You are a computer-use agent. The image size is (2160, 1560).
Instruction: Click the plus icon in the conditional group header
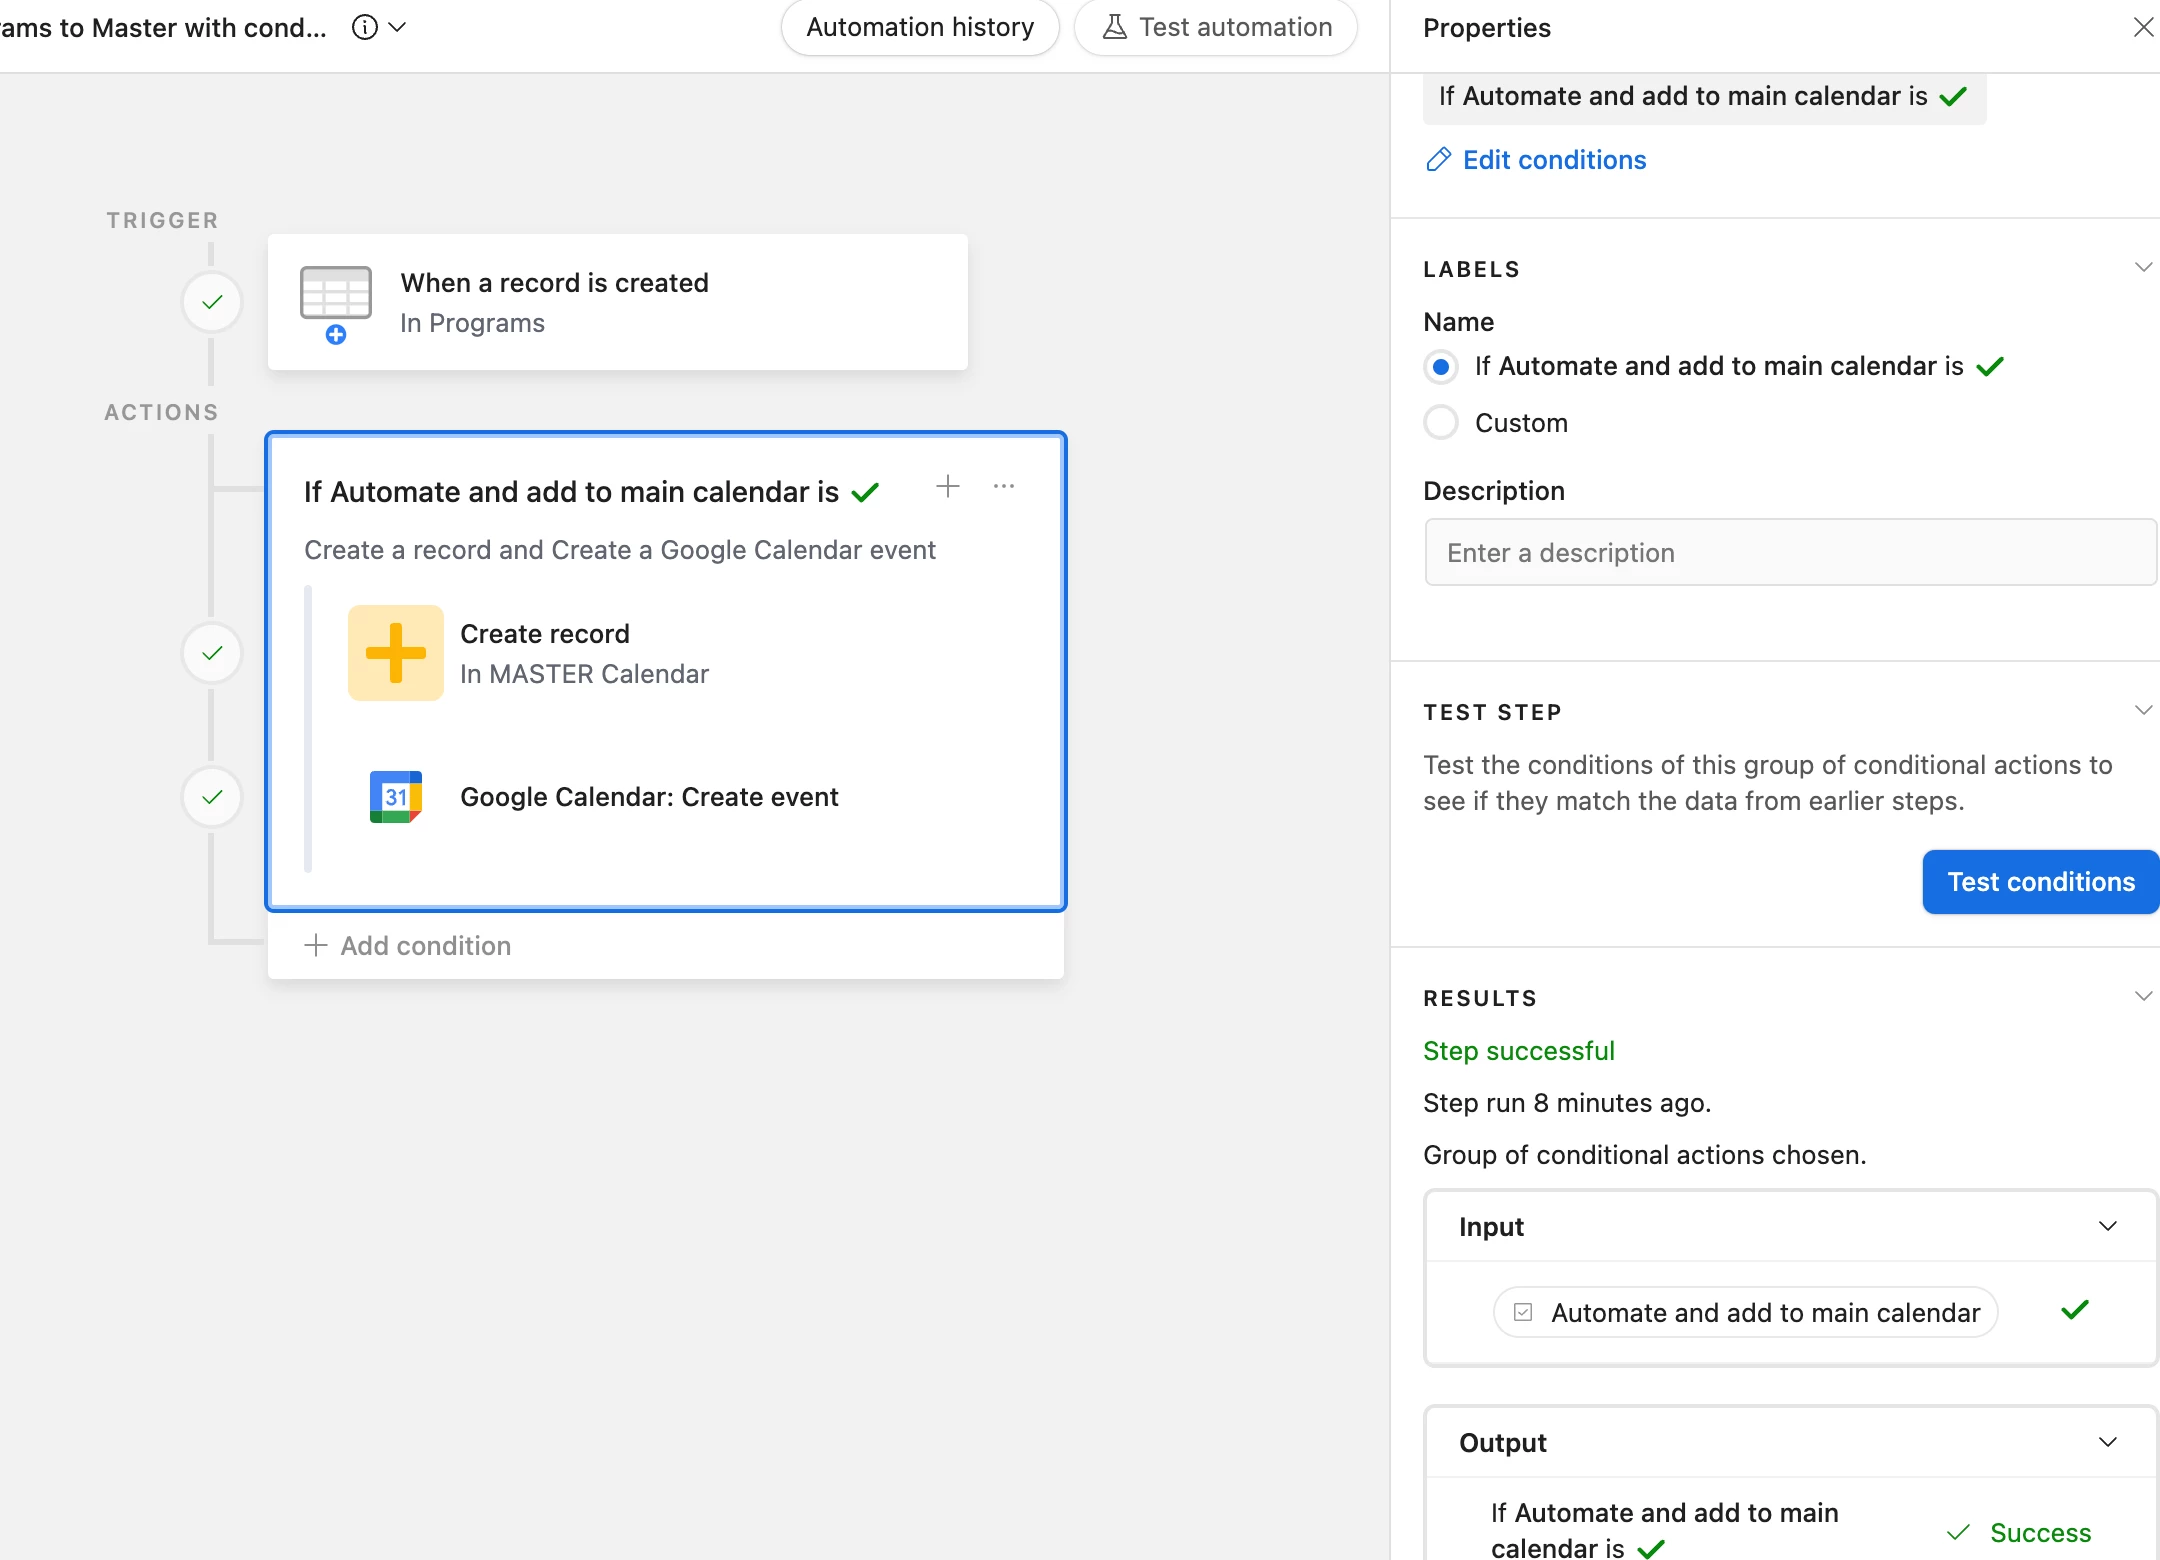948,487
